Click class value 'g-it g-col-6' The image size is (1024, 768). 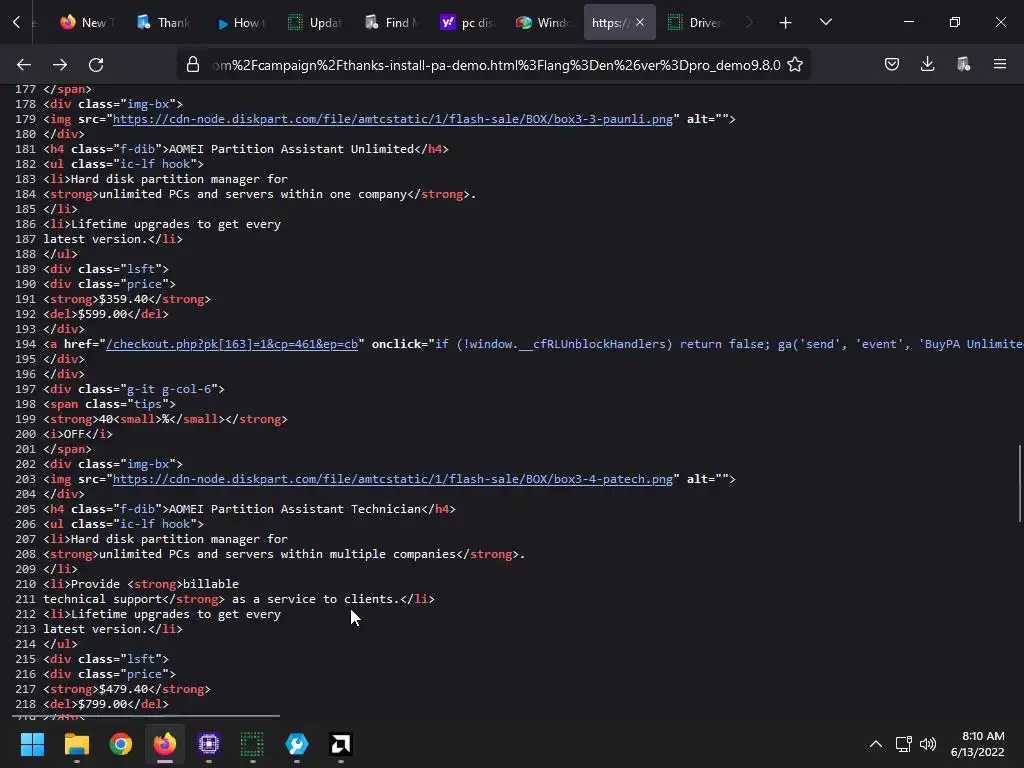[169, 389]
